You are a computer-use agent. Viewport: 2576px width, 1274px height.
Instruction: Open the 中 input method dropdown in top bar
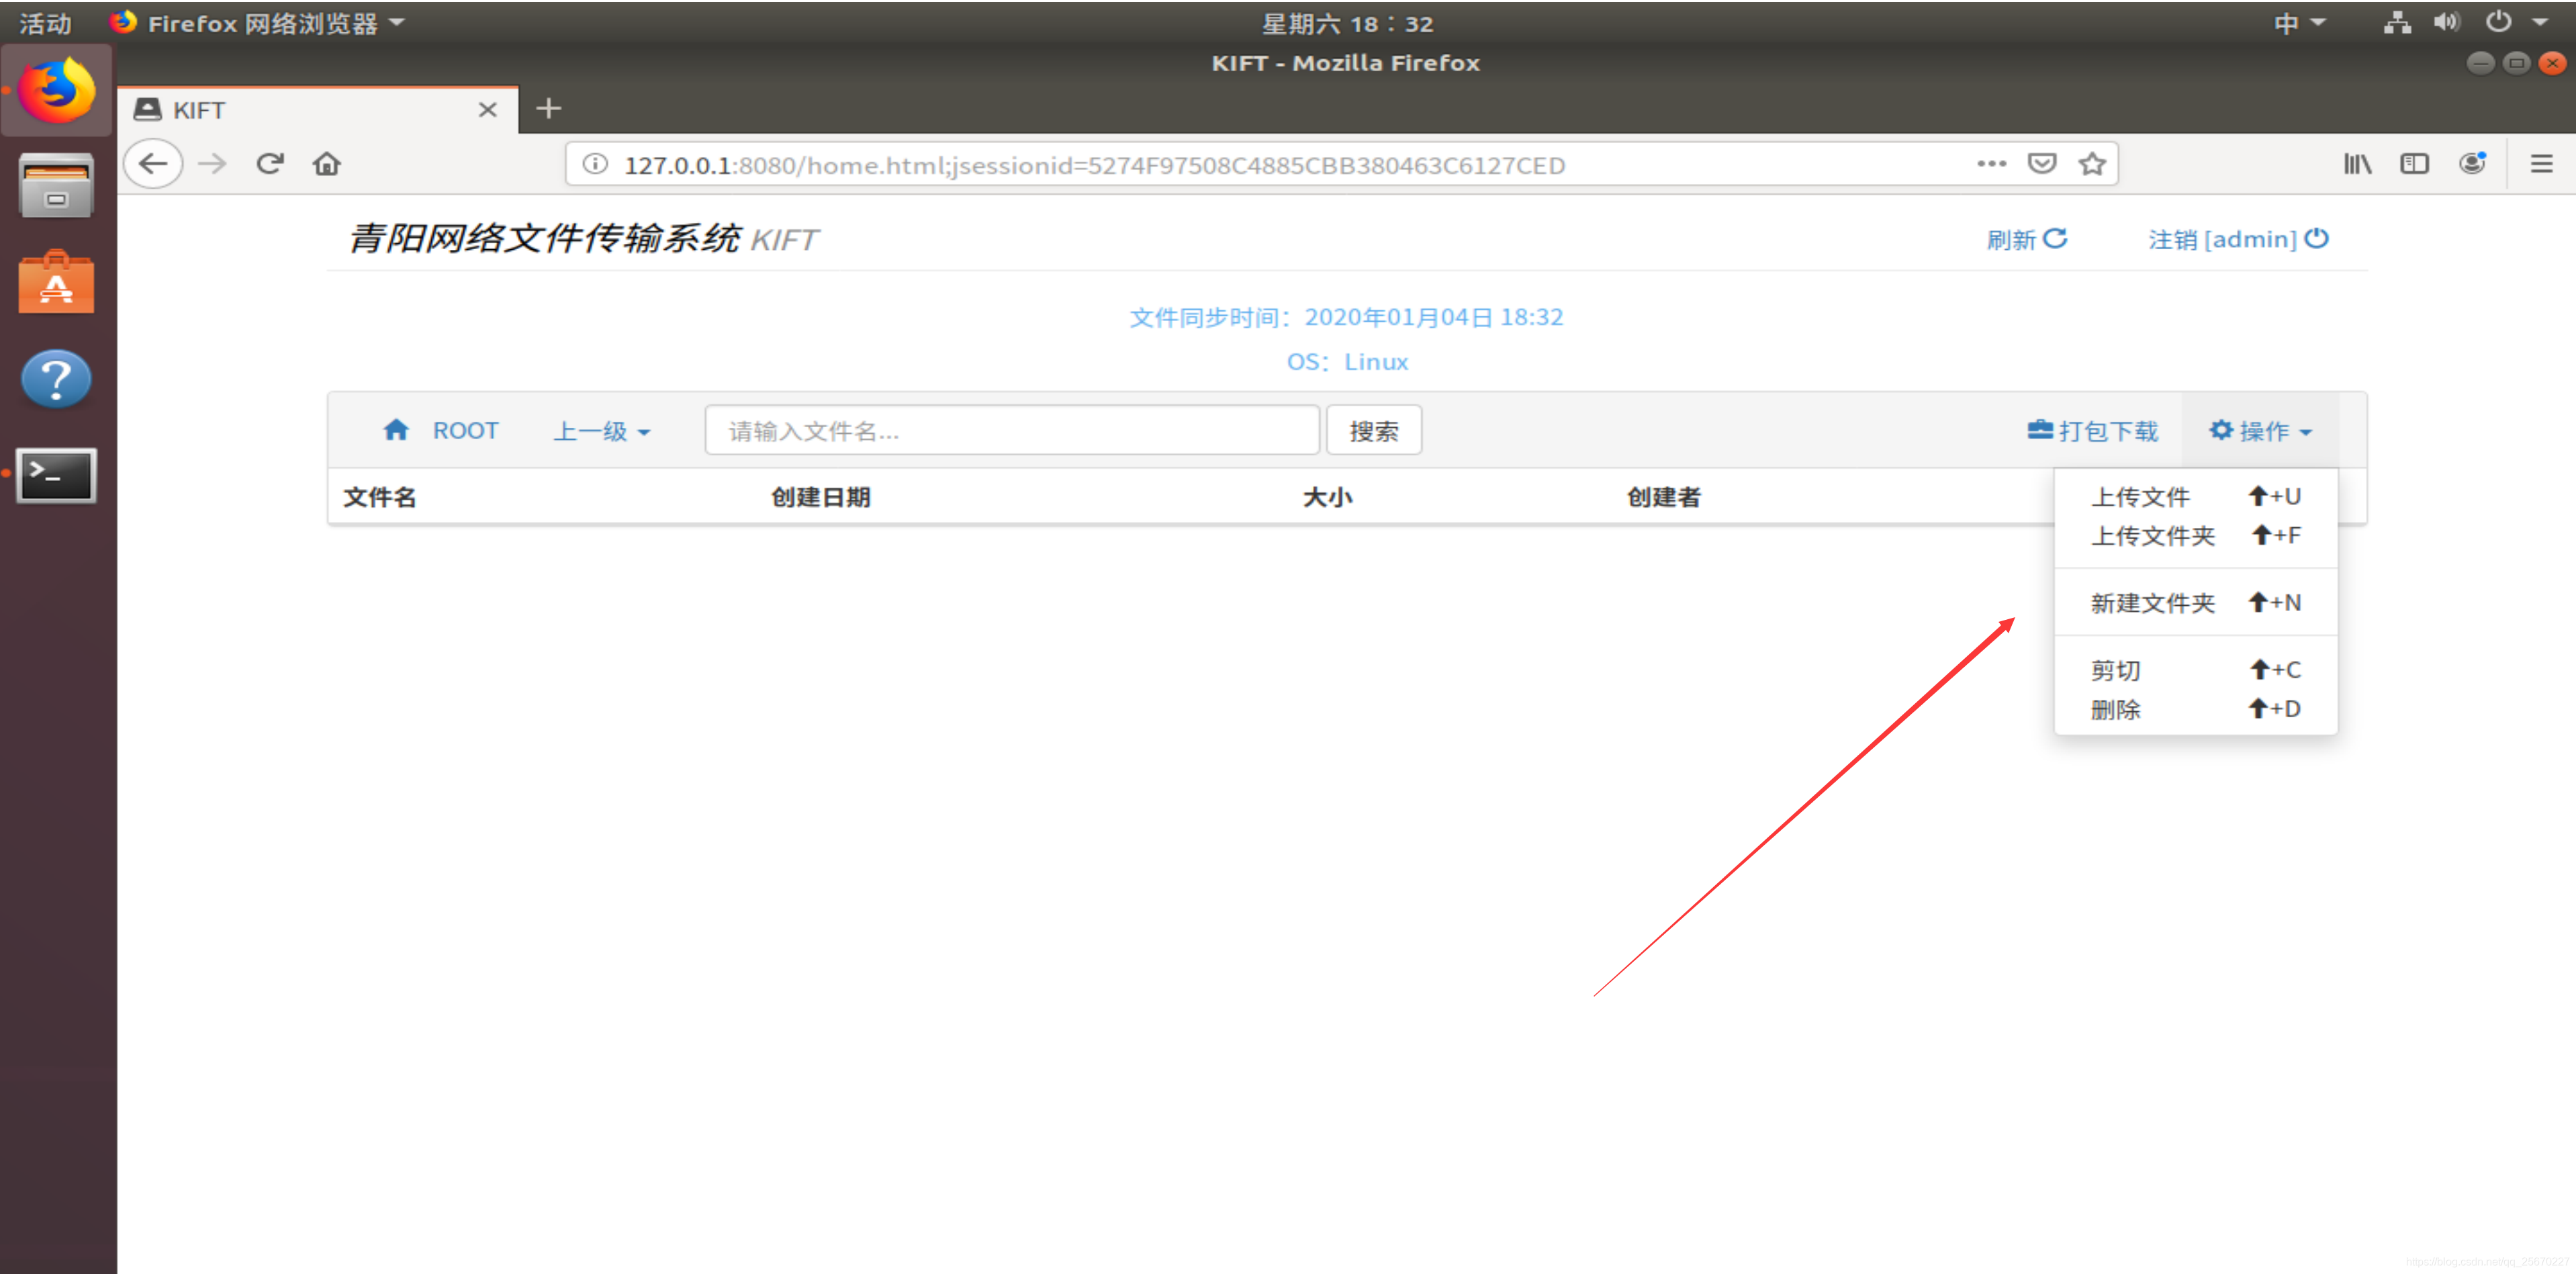click(x=2297, y=22)
